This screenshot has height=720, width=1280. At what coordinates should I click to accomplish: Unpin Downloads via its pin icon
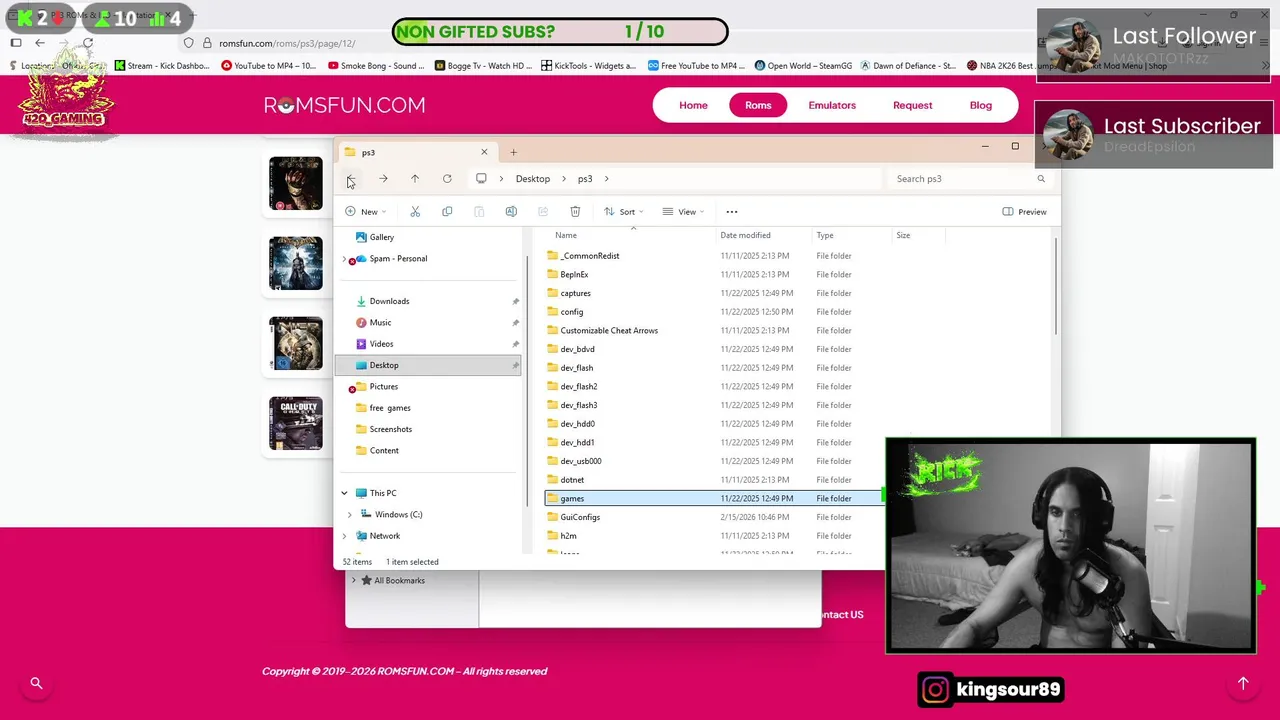[516, 301]
